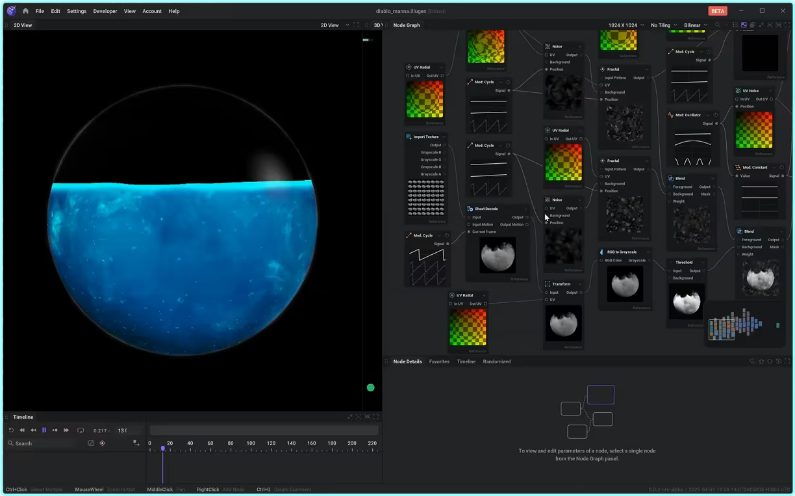Select the 2D View panel tab
Image resolution: width=795 pixels, height=496 pixels.
click(23, 25)
